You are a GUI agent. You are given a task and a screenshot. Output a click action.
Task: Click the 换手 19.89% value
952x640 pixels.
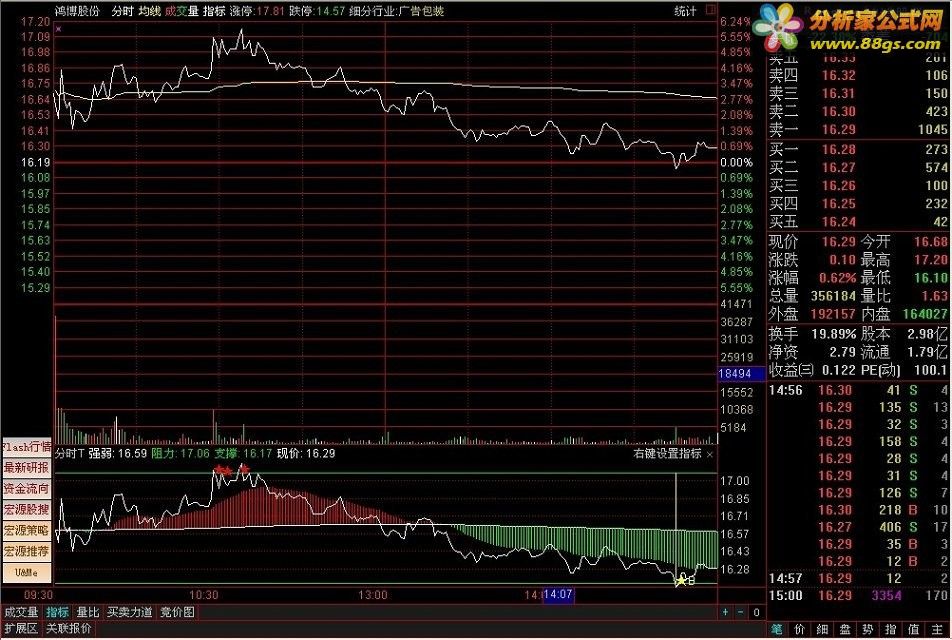(x=833, y=334)
